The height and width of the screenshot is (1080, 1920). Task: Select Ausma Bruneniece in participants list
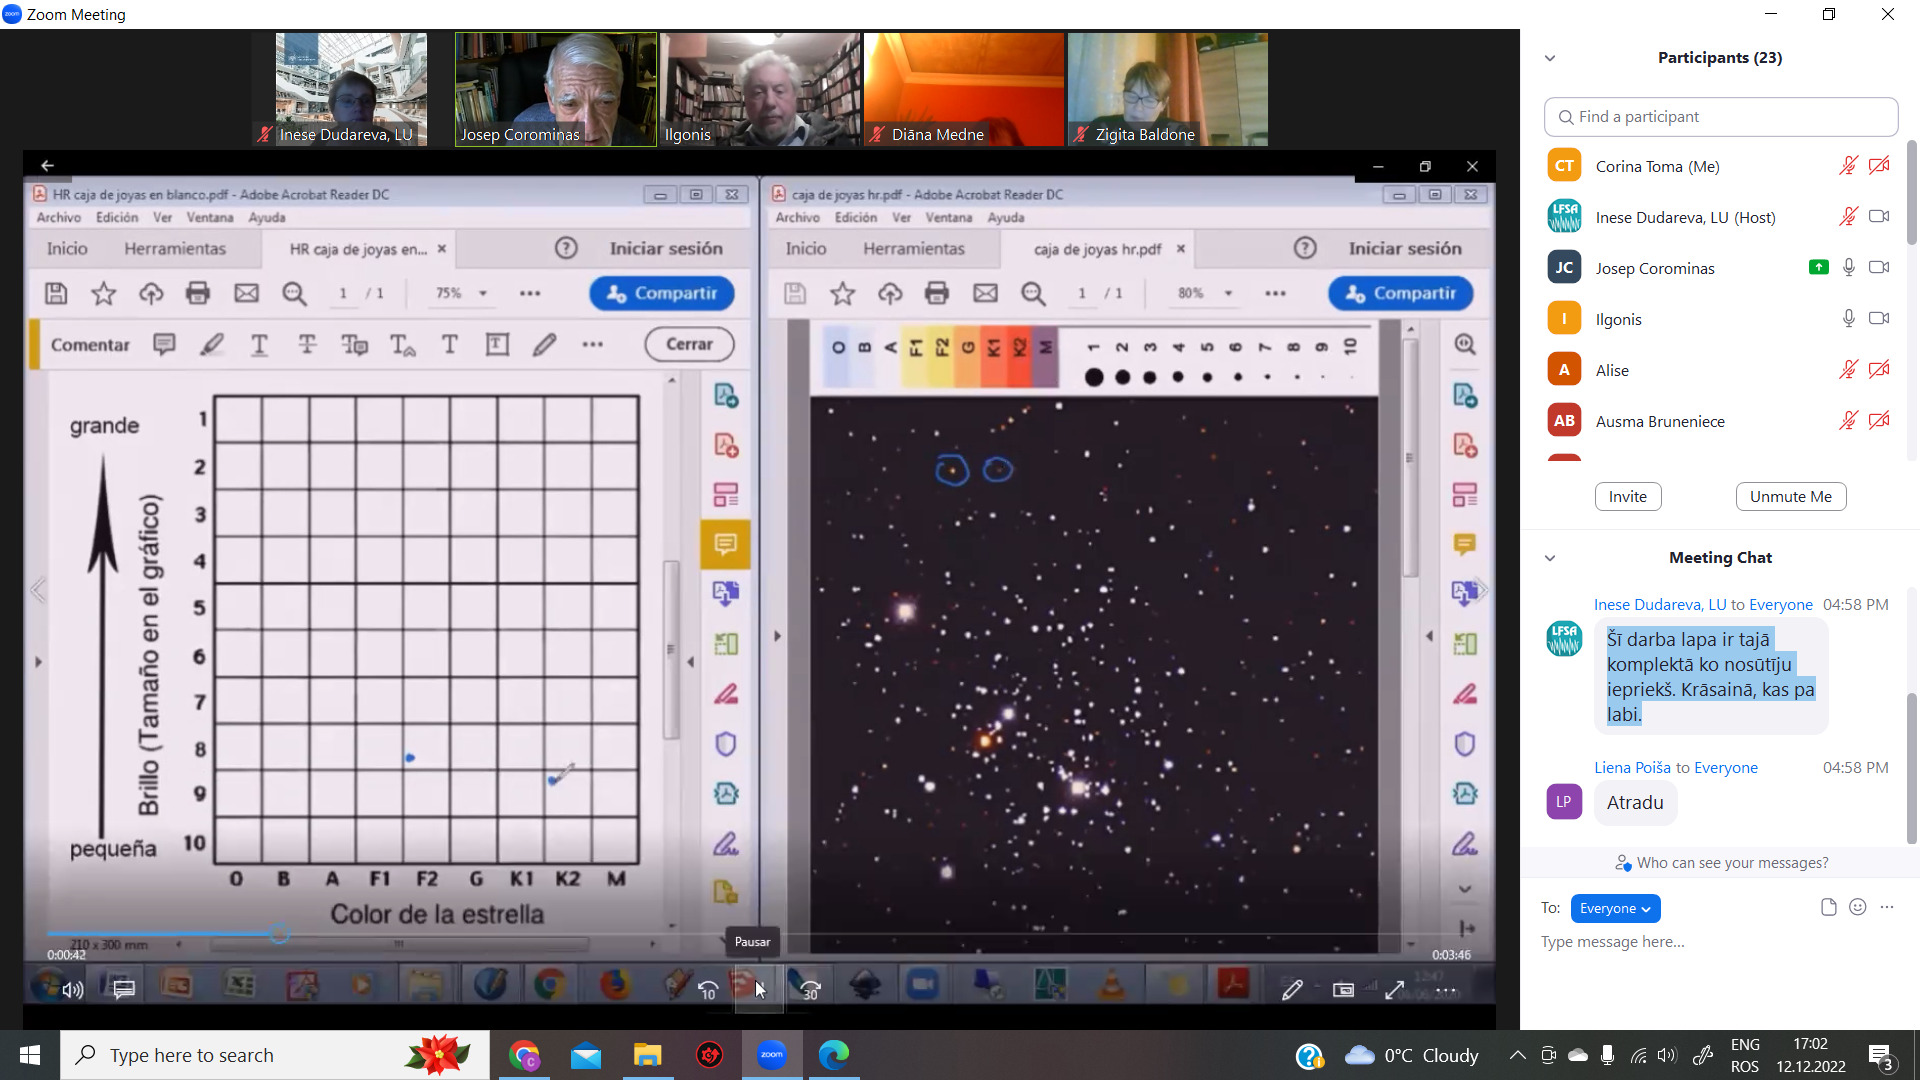click(1721, 421)
